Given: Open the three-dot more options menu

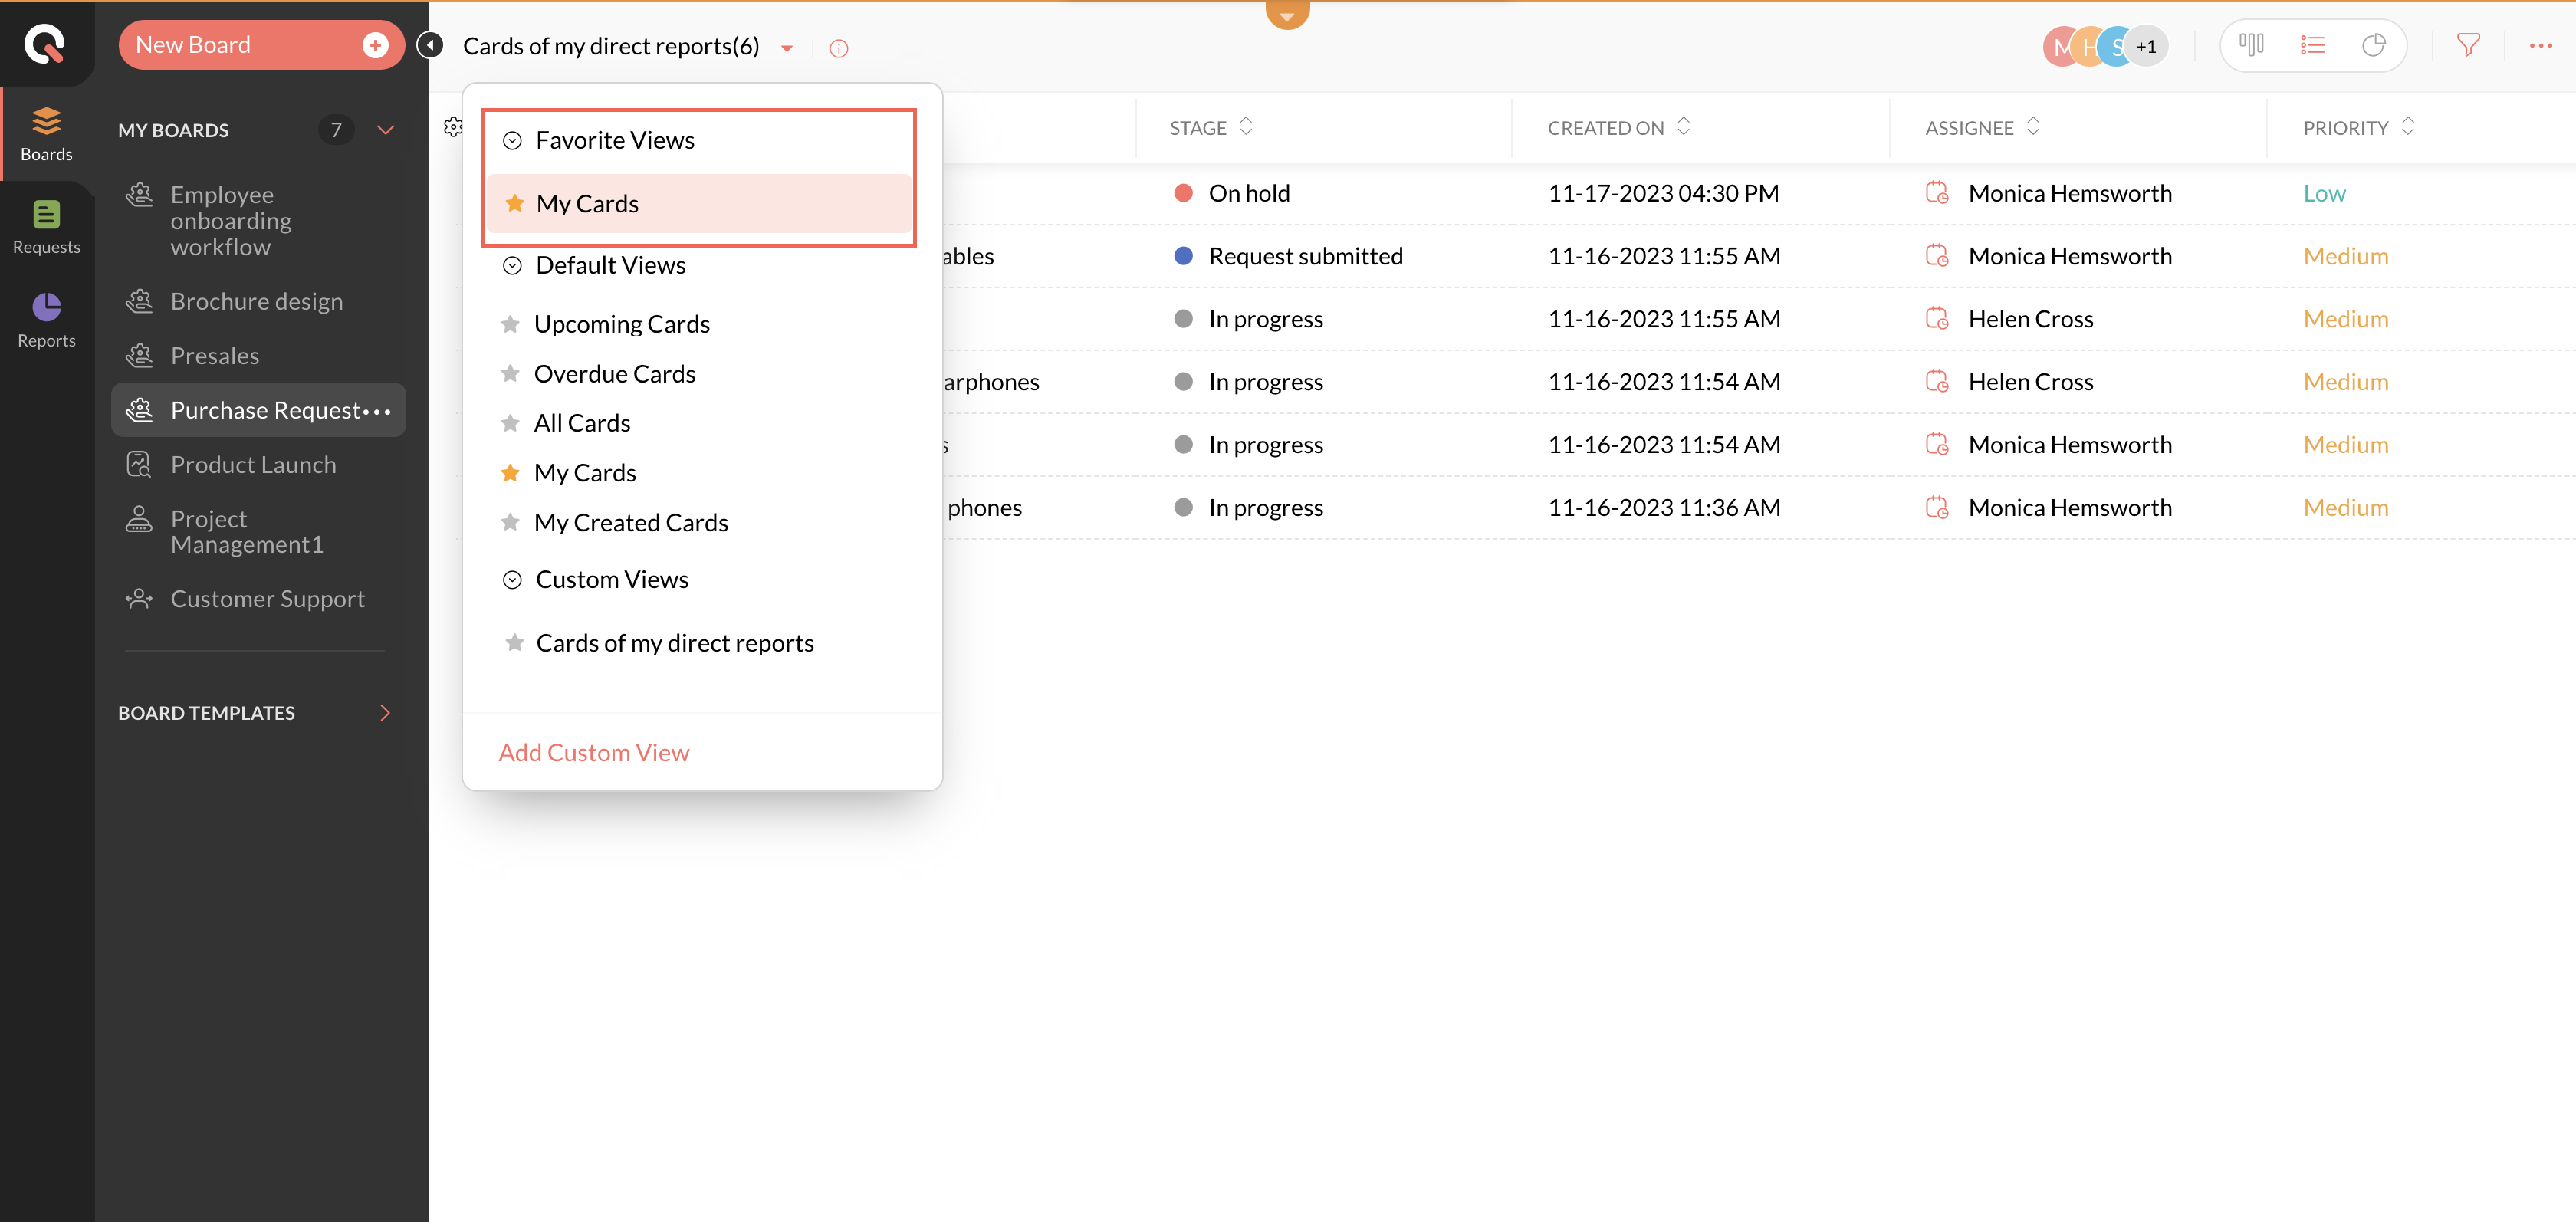Looking at the screenshot, I should click(2541, 45).
